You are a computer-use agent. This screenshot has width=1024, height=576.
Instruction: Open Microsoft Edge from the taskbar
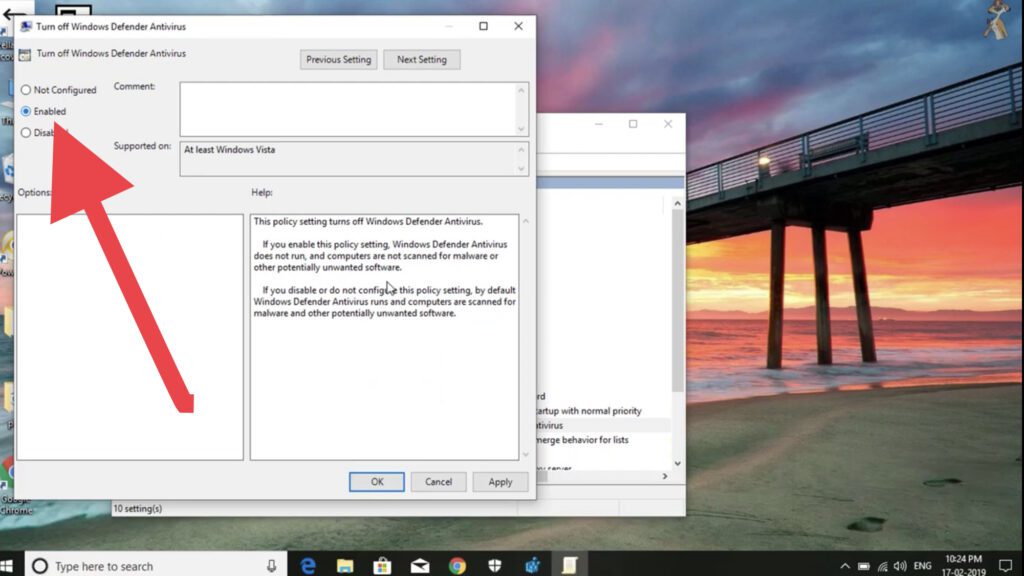pos(308,563)
